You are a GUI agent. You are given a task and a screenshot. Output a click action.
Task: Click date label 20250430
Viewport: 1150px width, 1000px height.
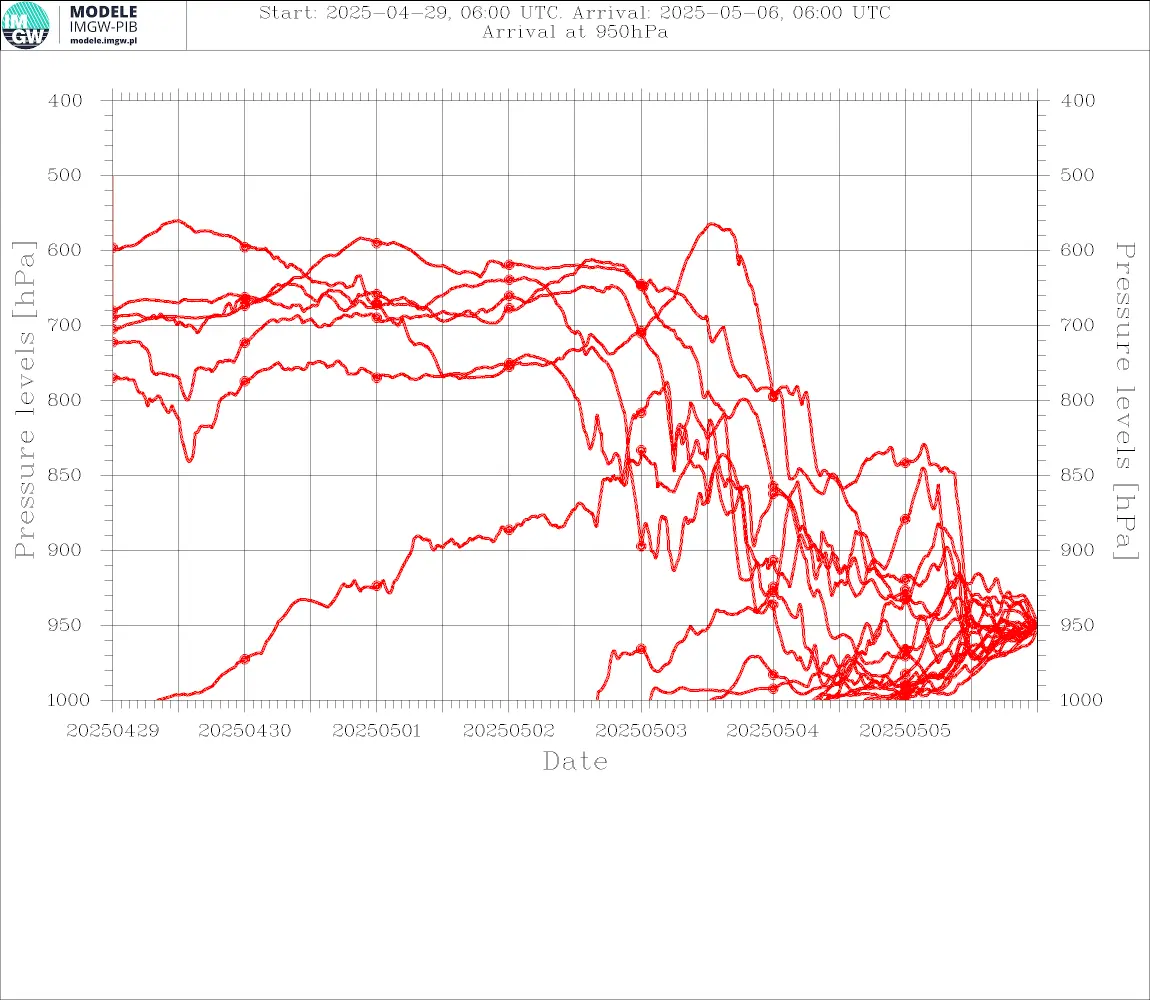tap(245, 731)
